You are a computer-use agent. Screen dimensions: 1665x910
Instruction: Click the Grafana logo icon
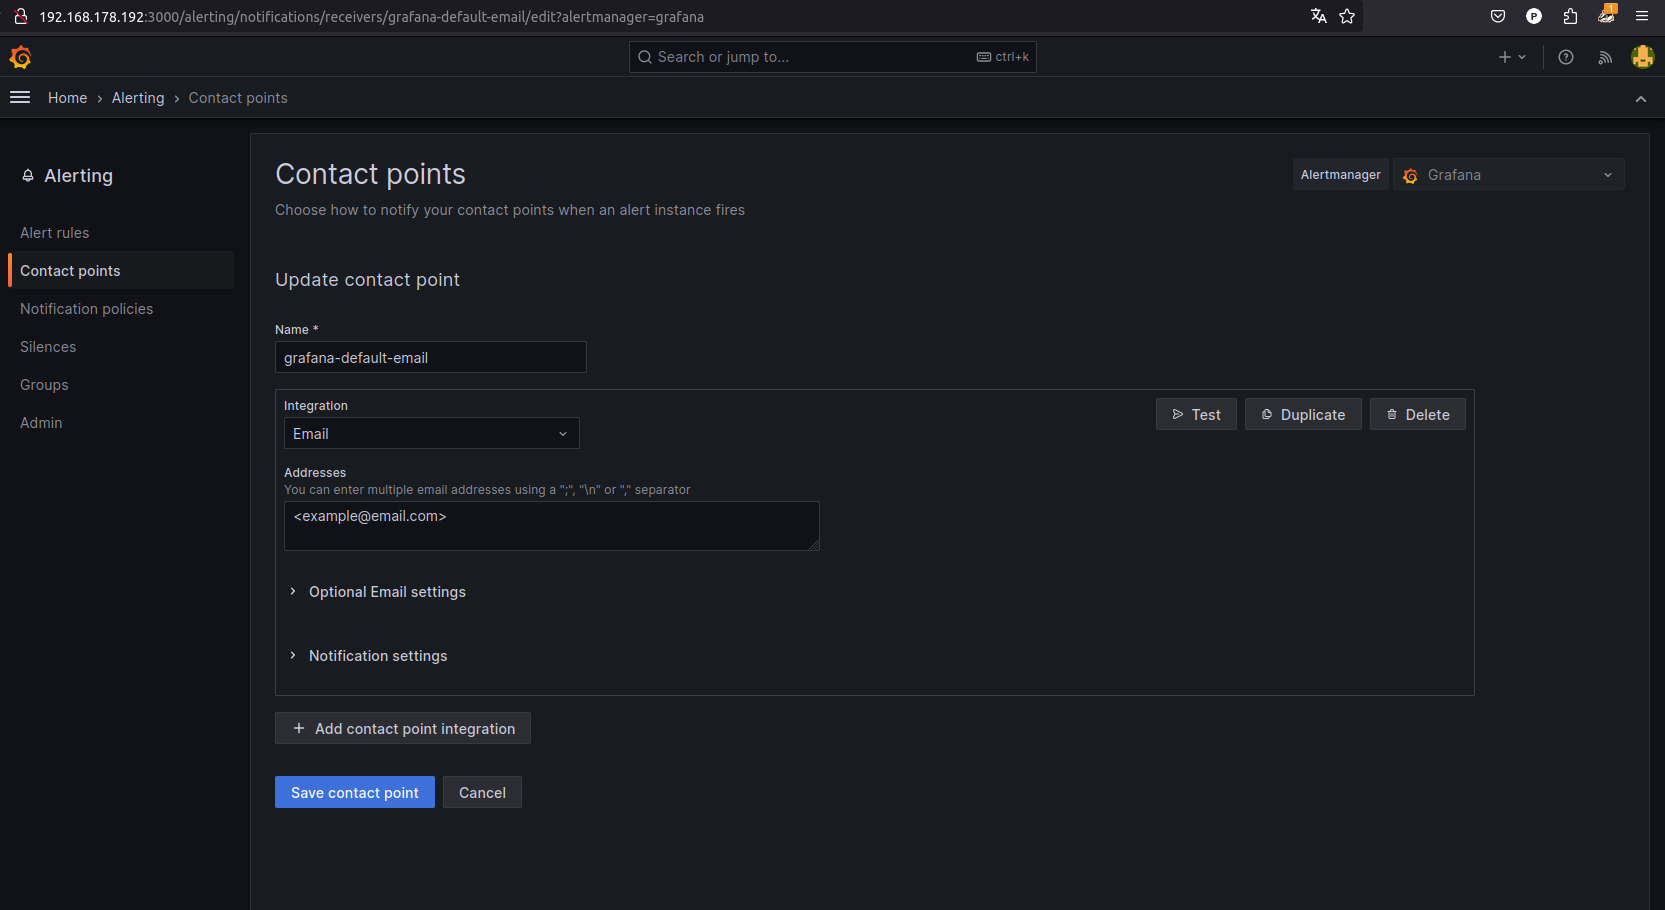click(21, 57)
